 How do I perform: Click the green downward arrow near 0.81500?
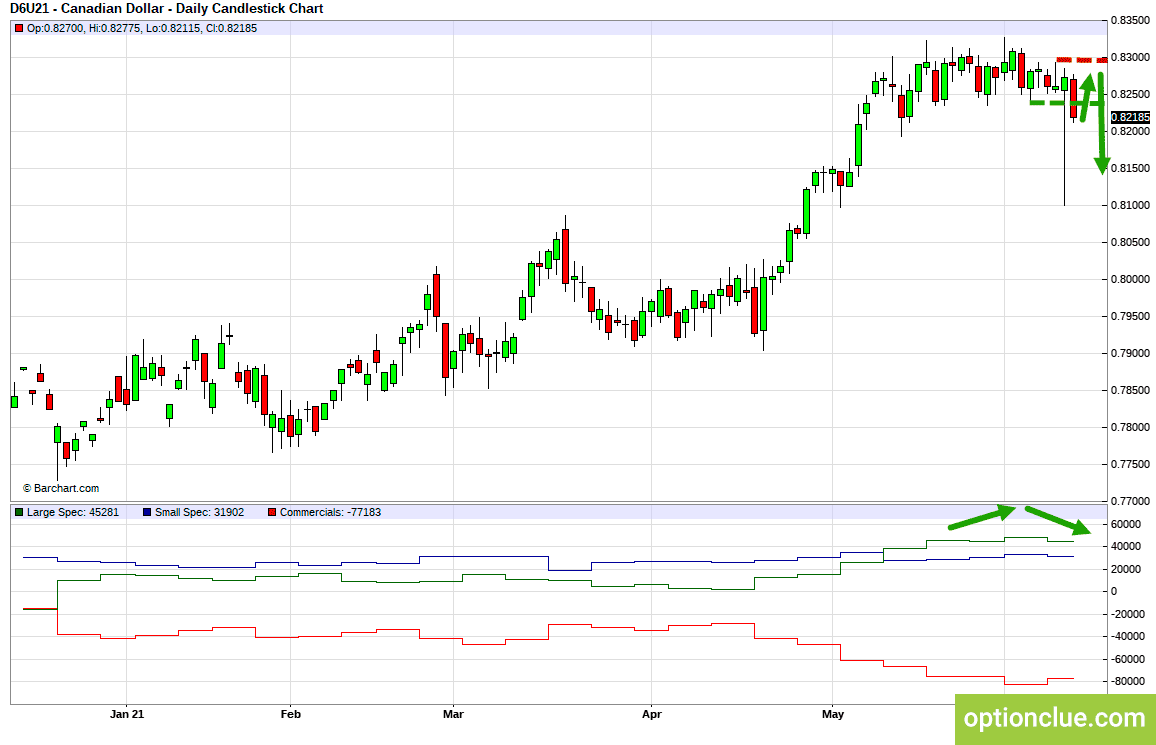(1101, 124)
